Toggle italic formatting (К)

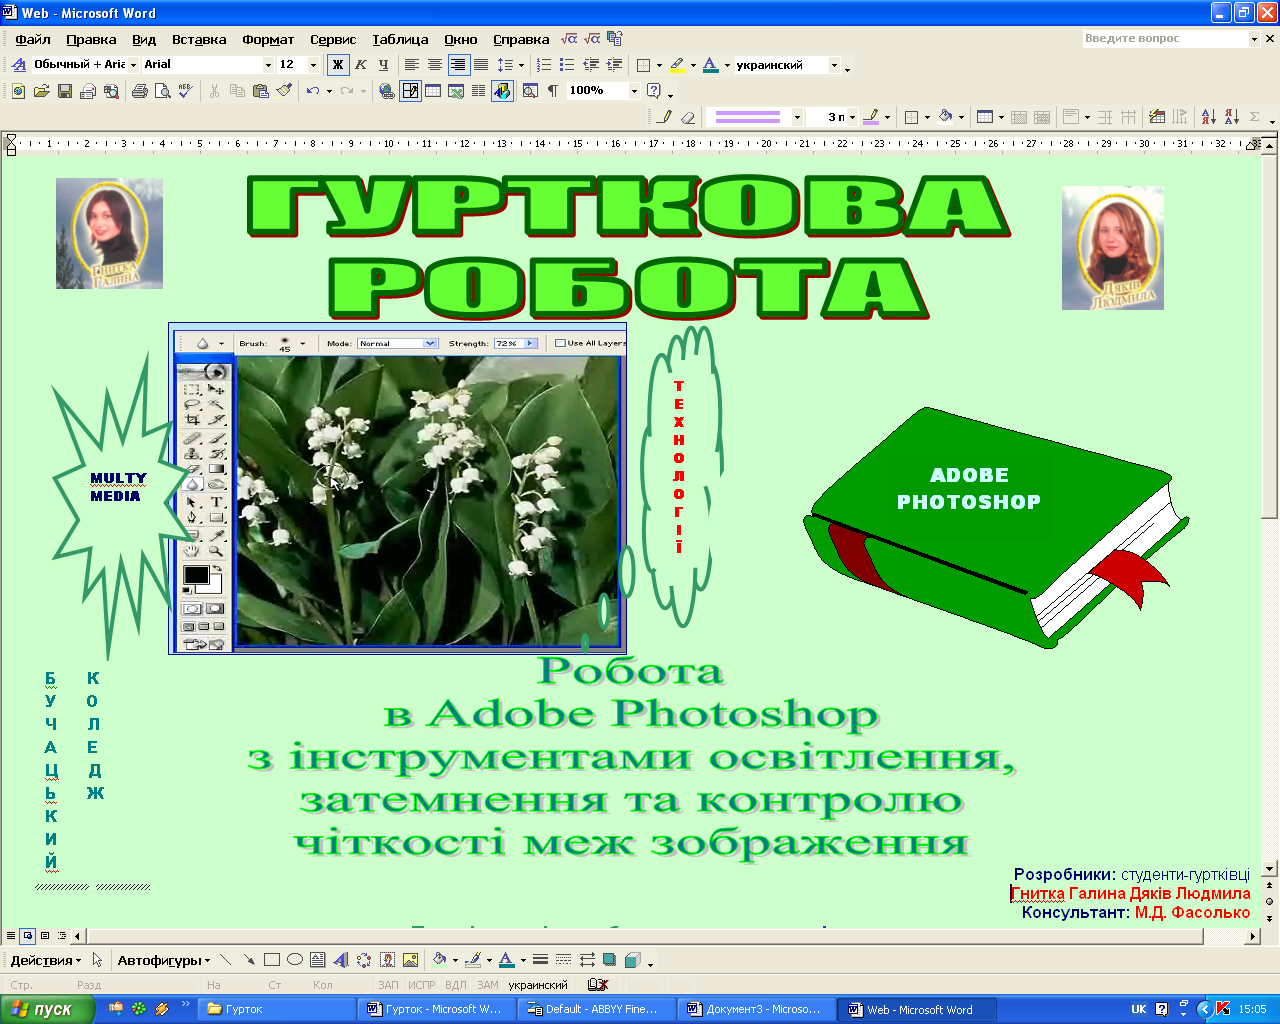(x=361, y=64)
